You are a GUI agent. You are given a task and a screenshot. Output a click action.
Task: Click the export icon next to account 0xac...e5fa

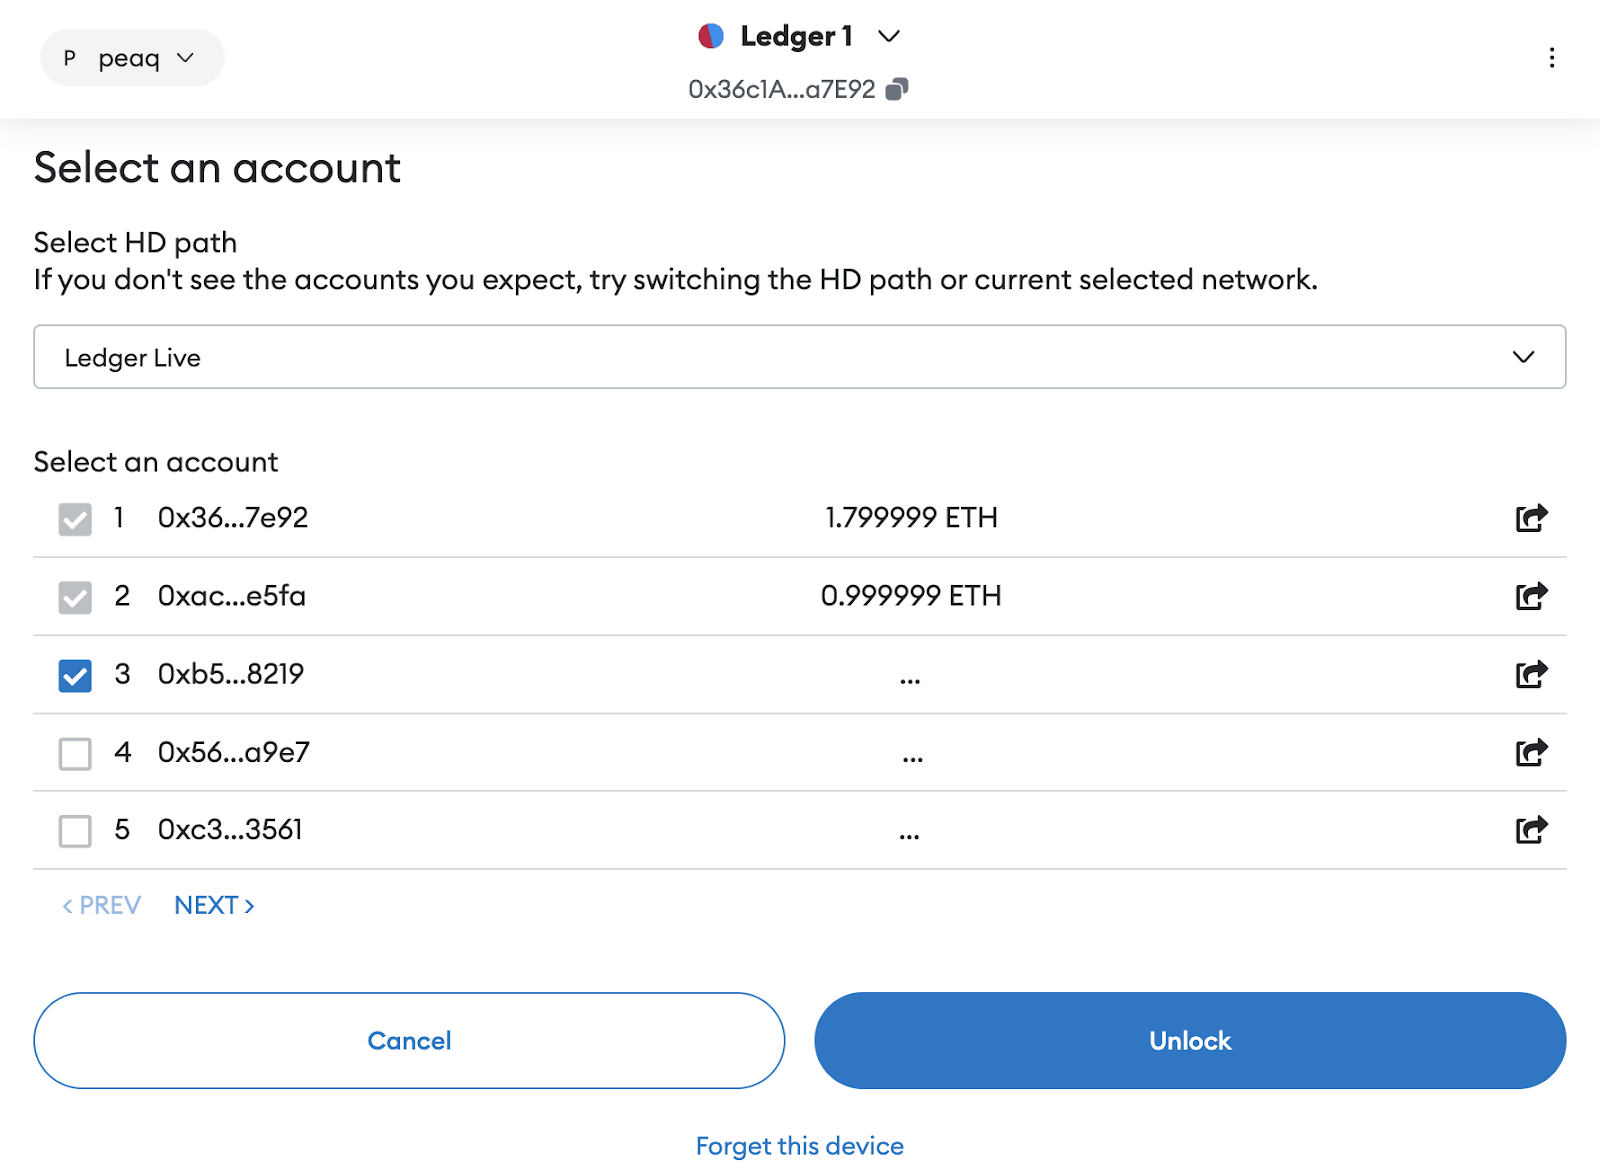pos(1531,596)
